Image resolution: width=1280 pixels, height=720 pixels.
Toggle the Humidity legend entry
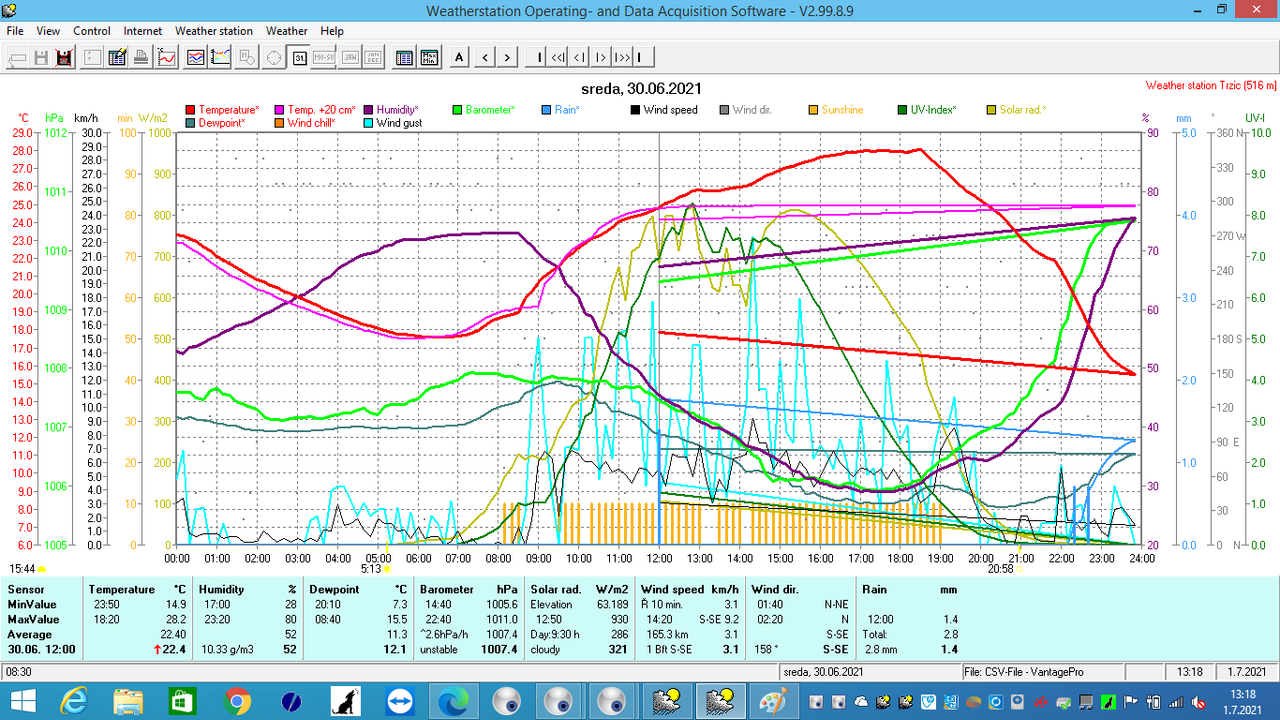pyautogui.click(x=390, y=110)
